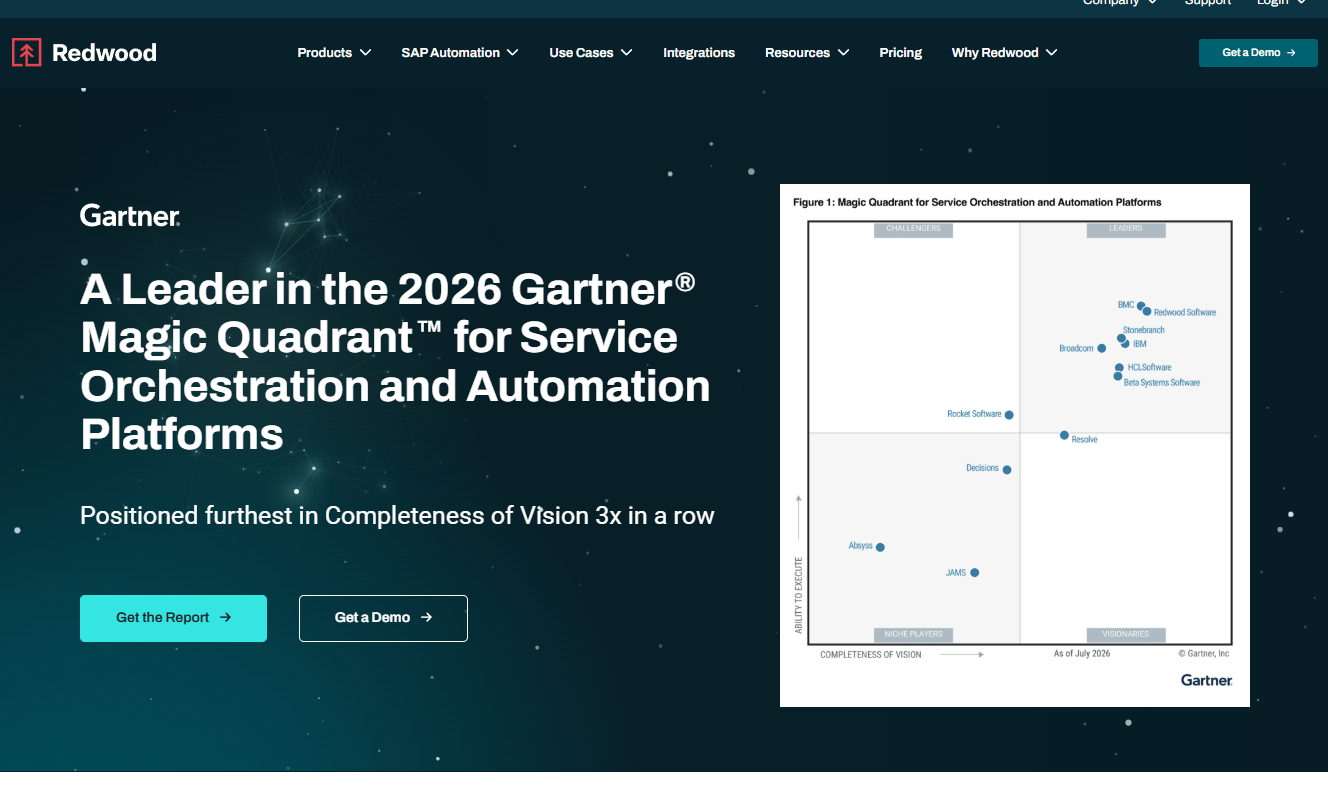Image resolution: width=1328 pixels, height=802 pixels.
Task: Click the Gartner logo above the headline
Action: pyautogui.click(x=130, y=215)
